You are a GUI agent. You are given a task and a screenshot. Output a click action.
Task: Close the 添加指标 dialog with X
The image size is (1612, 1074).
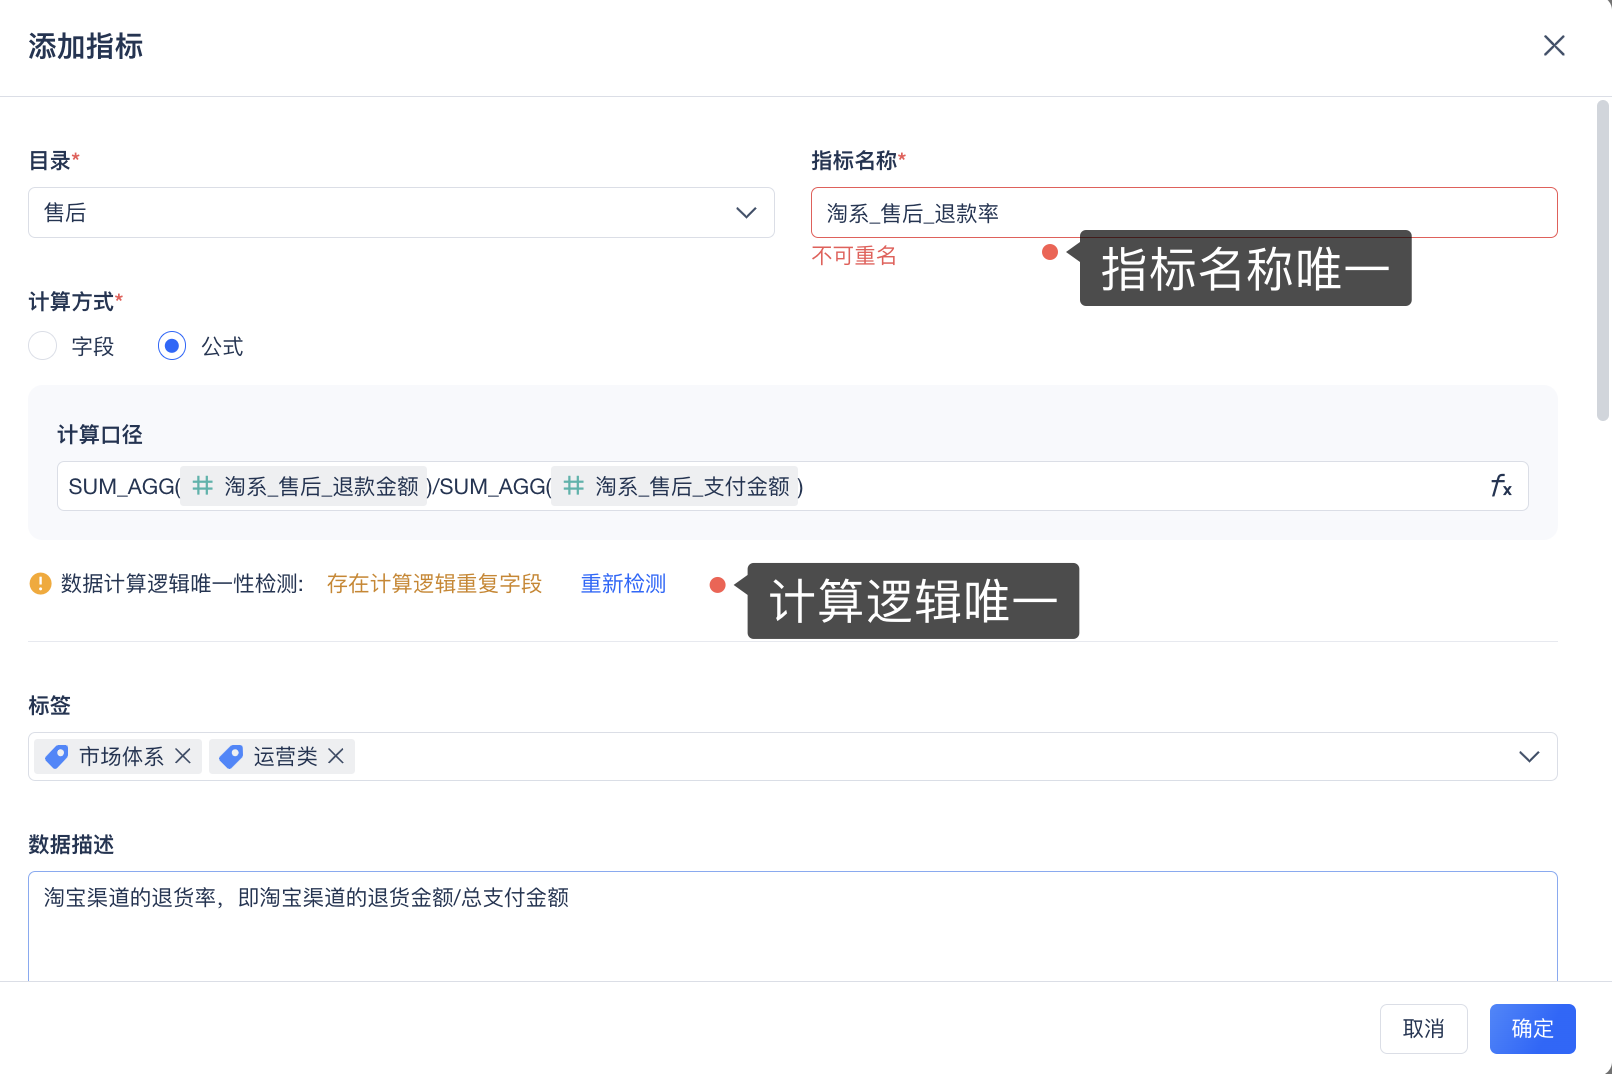(1554, 46)
